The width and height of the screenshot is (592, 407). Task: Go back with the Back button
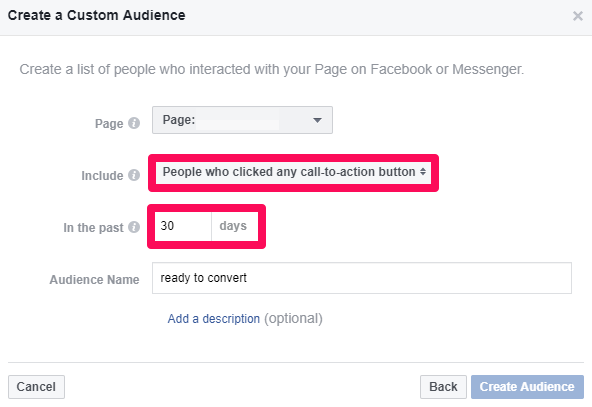[443, 387]
